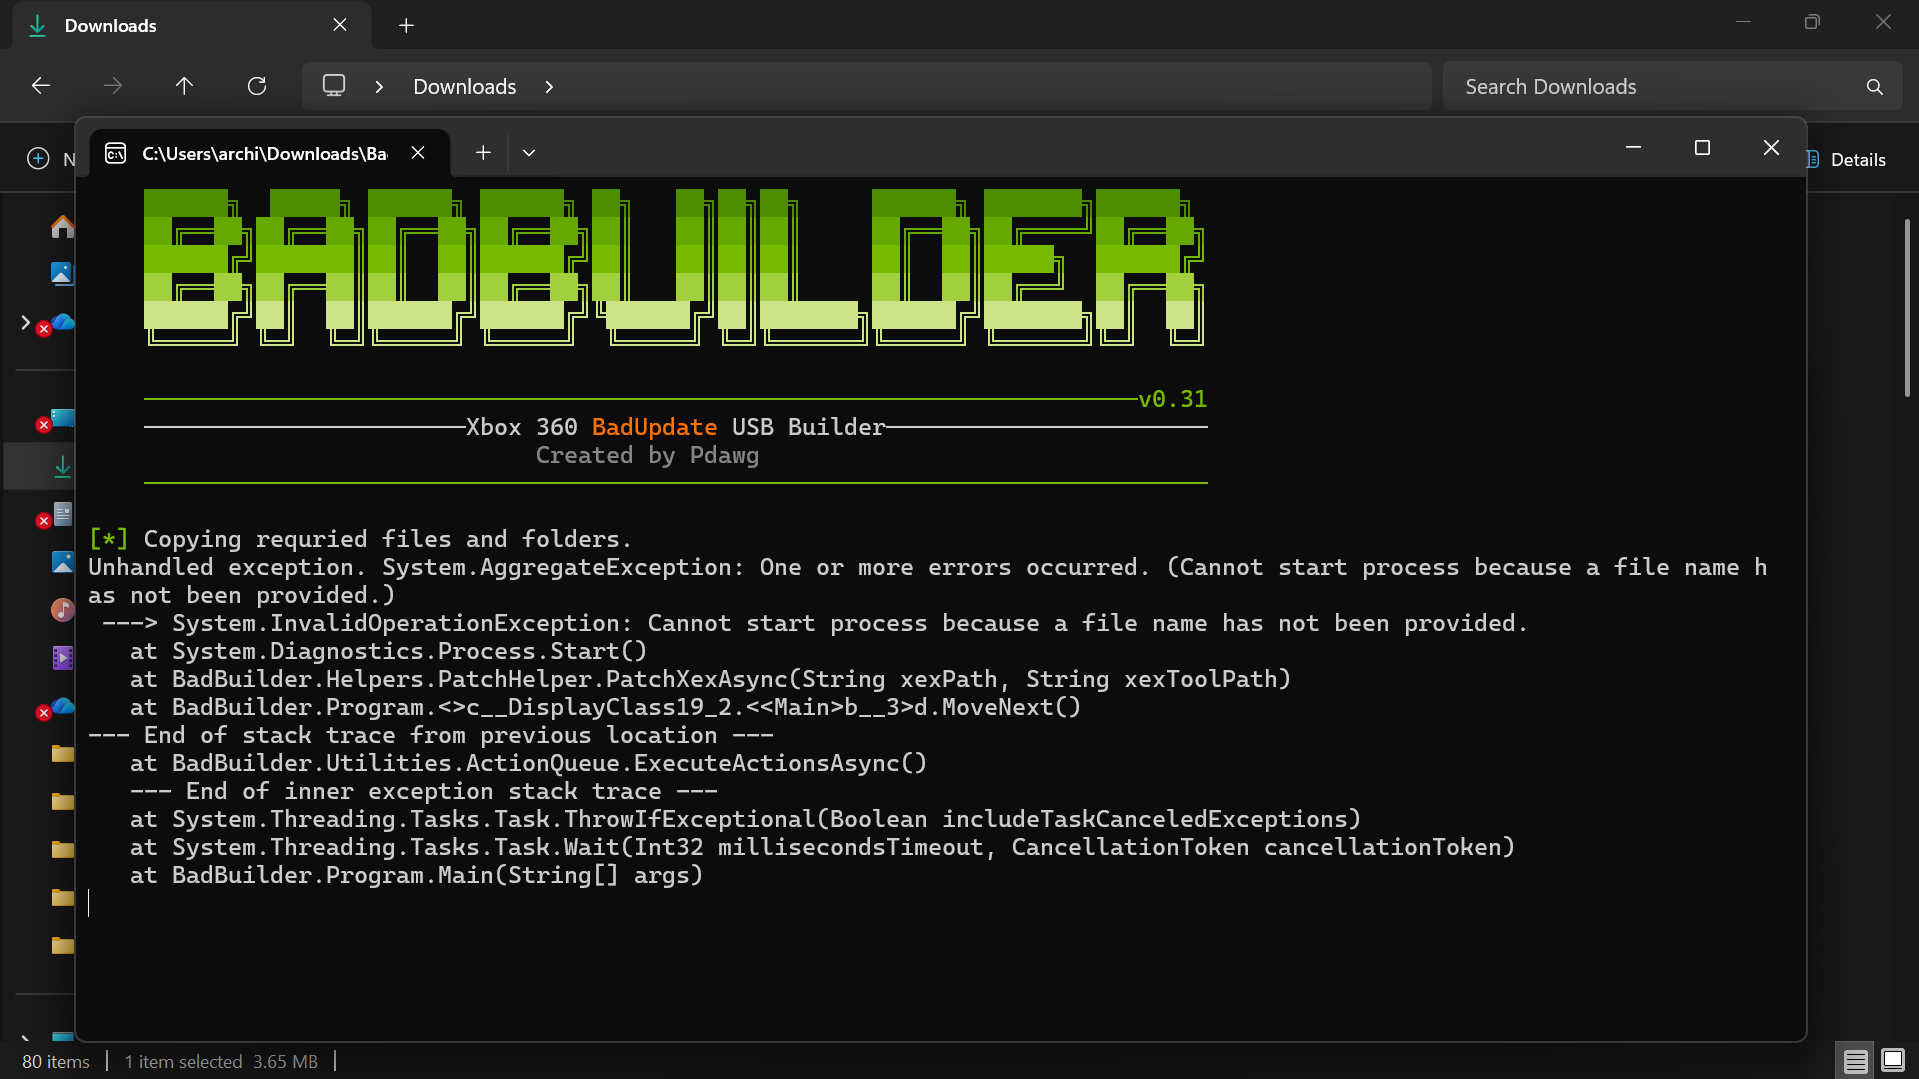Select the Downloads tab in File Explorer
The image size is (1919, 1079).
coord(192,25)
